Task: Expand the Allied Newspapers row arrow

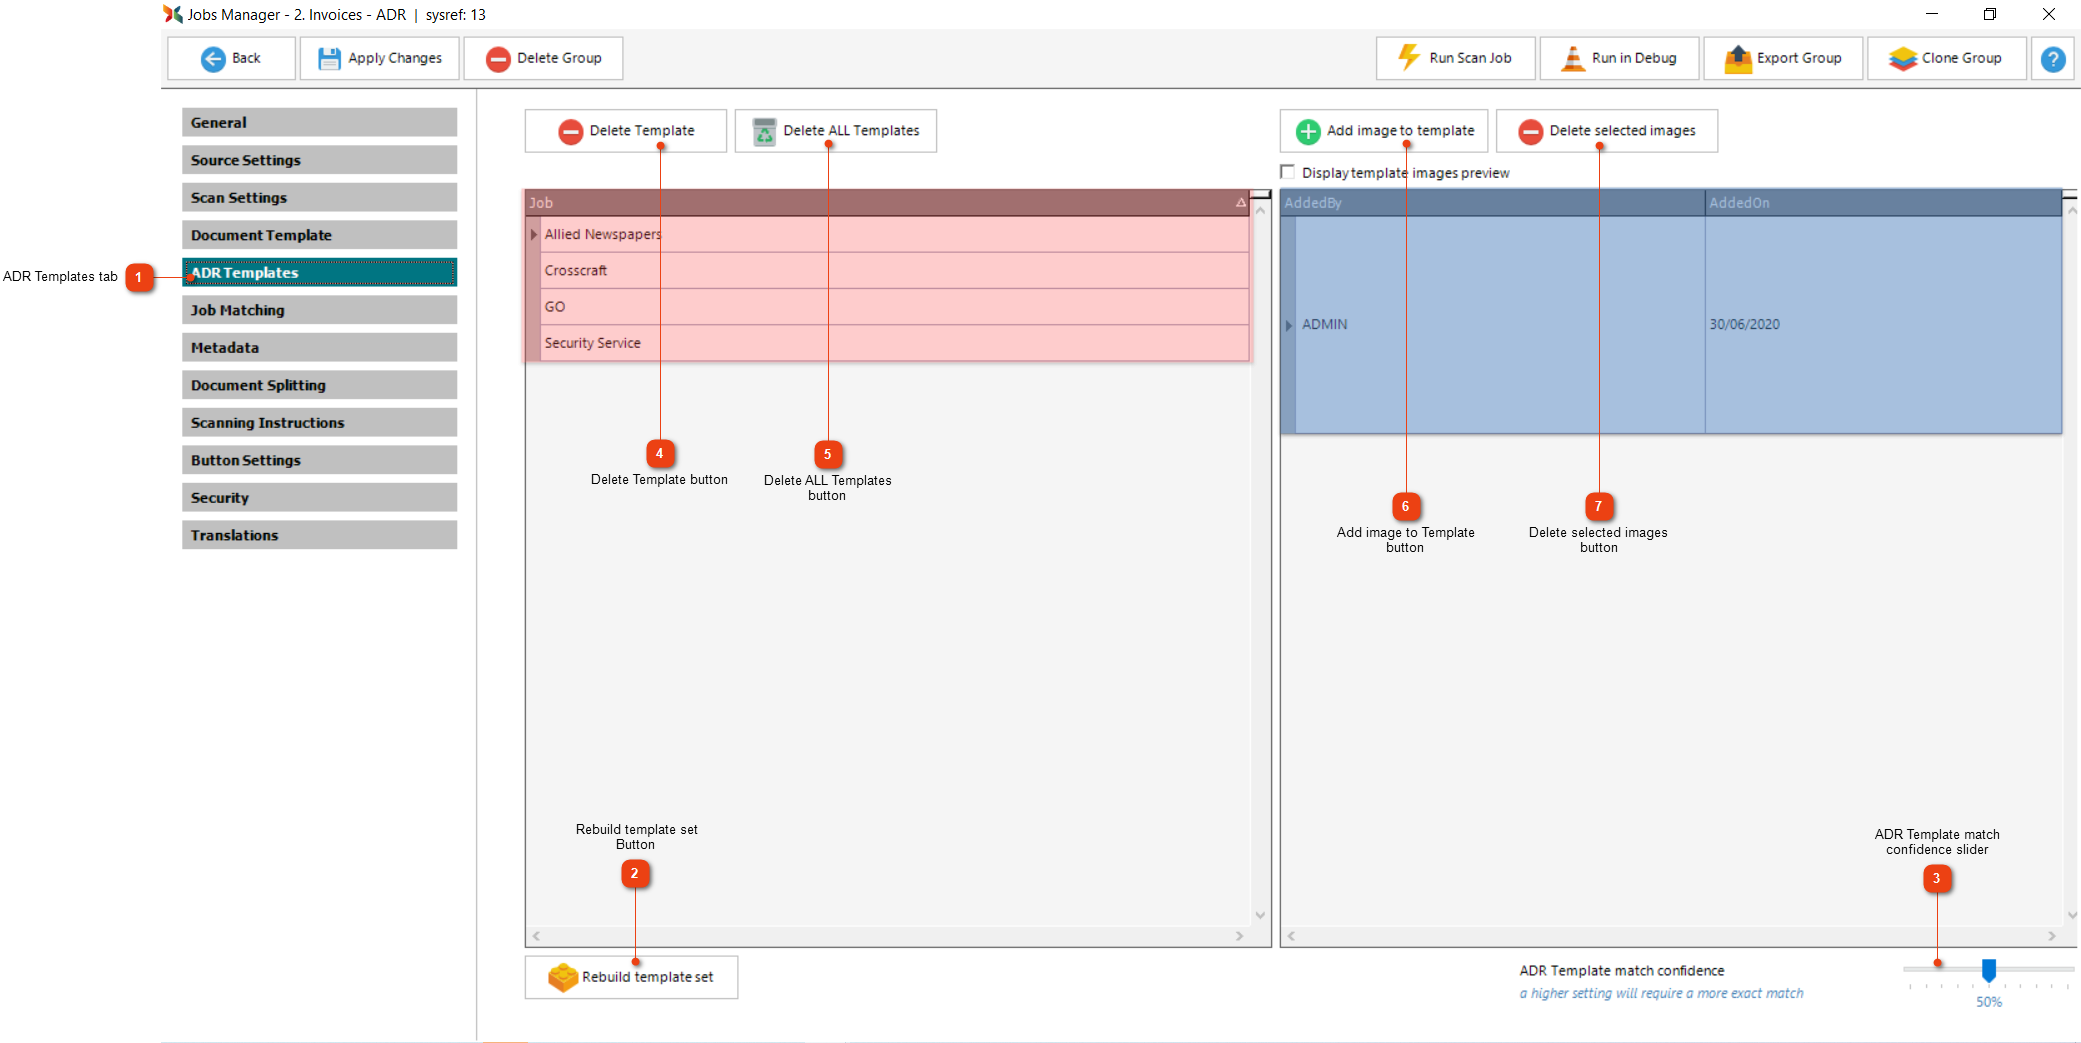Action: coord(534,234)
